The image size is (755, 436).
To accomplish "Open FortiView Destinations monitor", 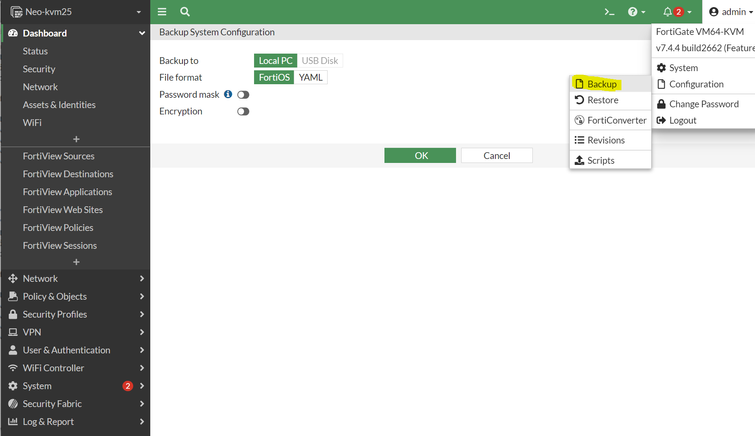I will click(68, 174).
